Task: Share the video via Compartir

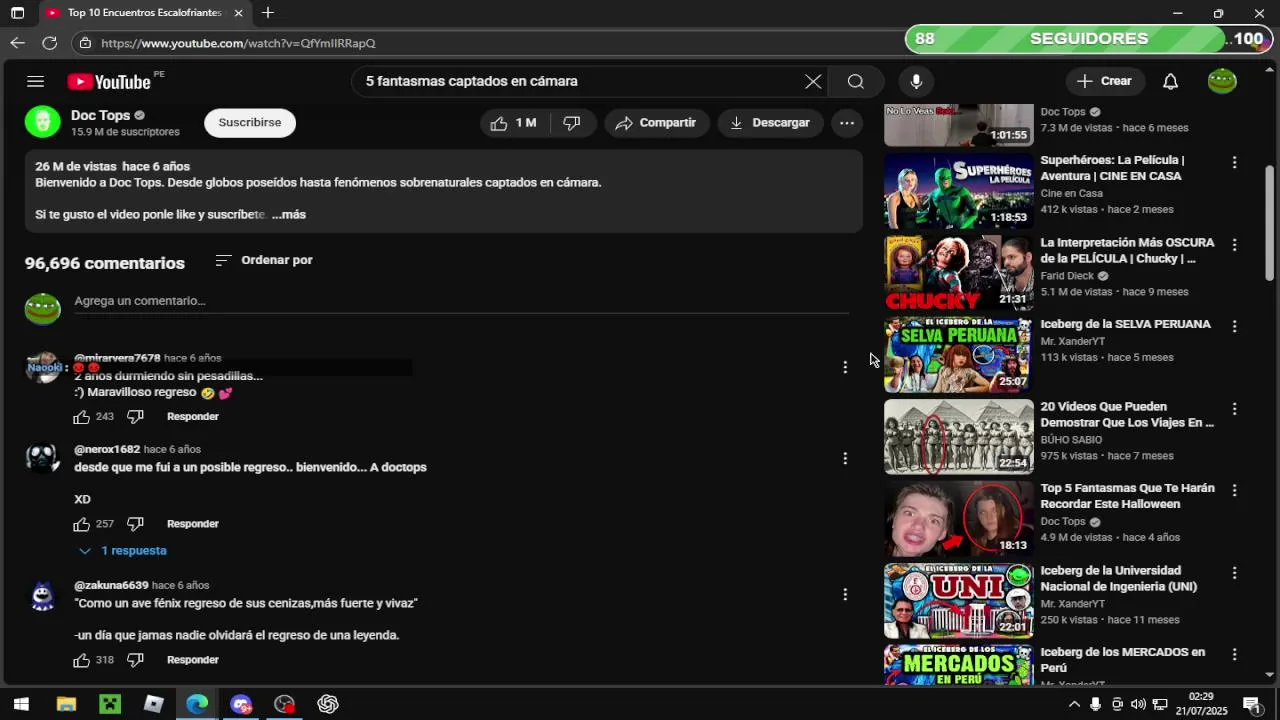Action: point(656,123)
